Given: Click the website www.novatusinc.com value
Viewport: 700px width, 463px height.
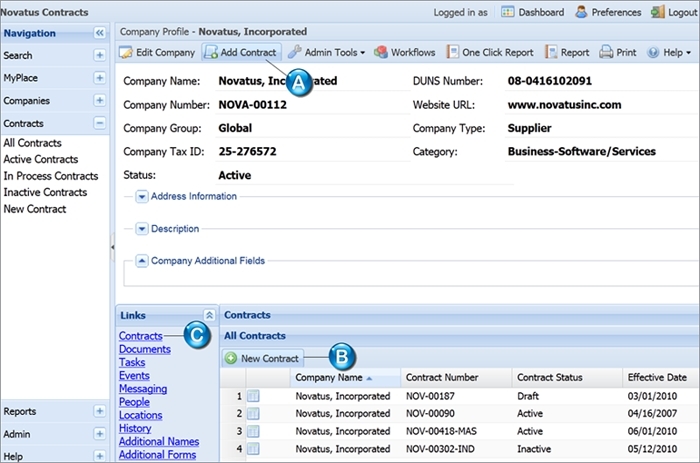Looking at the screenshot, I should 564,104.
